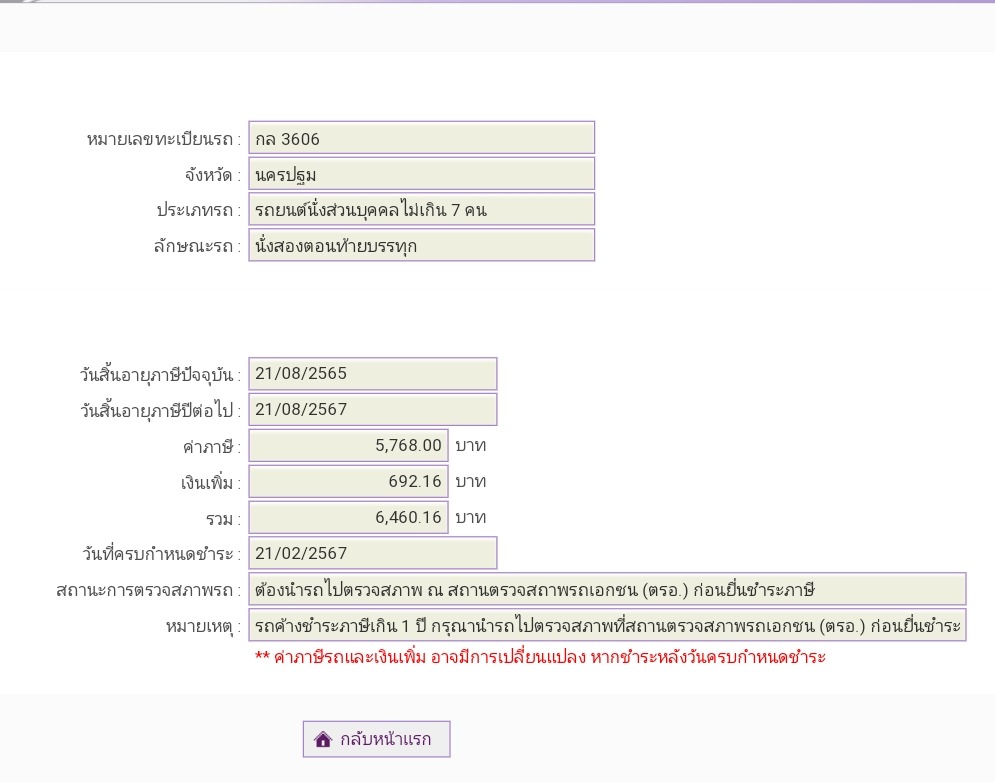This screenshot has height=782, width=995.
Task: Click the home icon on the กลับหน้าแรก button
Action: (323, 739)
